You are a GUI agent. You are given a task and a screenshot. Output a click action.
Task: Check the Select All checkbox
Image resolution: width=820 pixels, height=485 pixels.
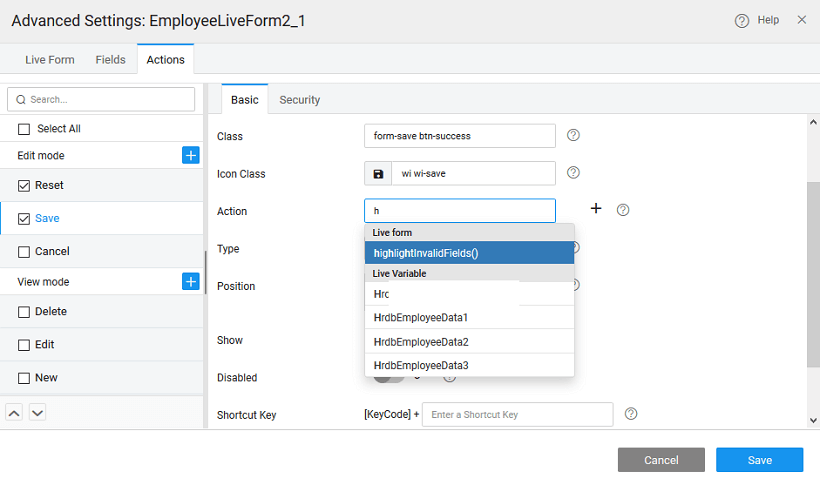[24, 129]
